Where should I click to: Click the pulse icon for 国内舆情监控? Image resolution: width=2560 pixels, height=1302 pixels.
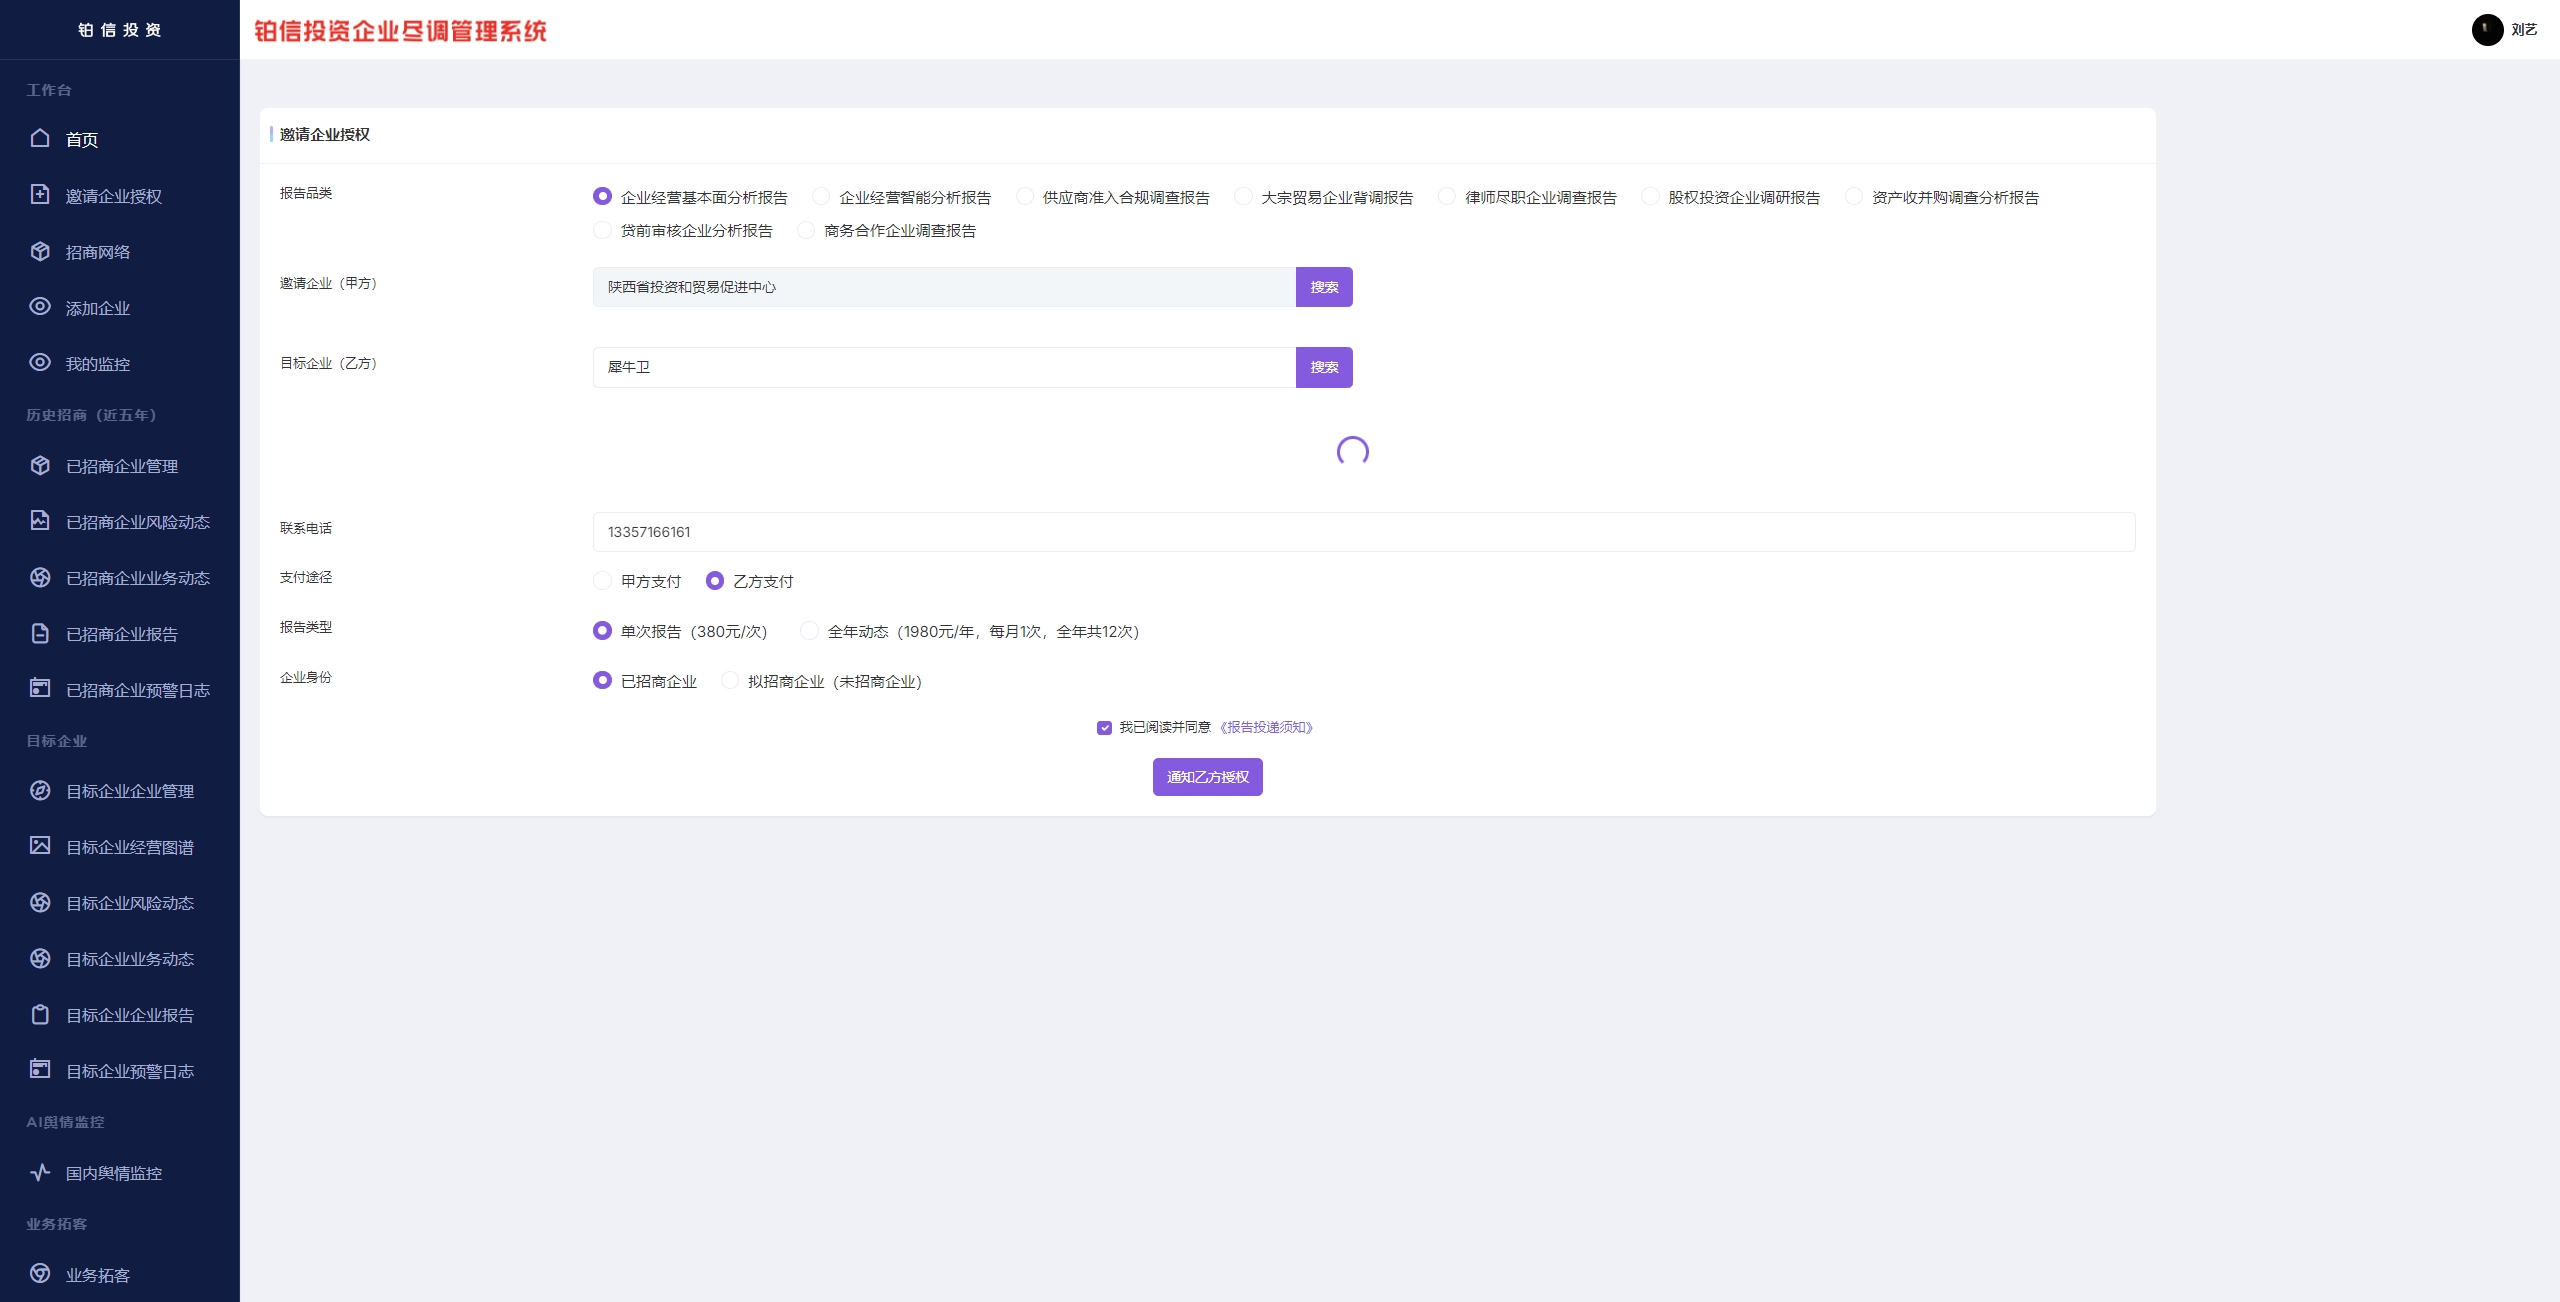point(40,1172)
